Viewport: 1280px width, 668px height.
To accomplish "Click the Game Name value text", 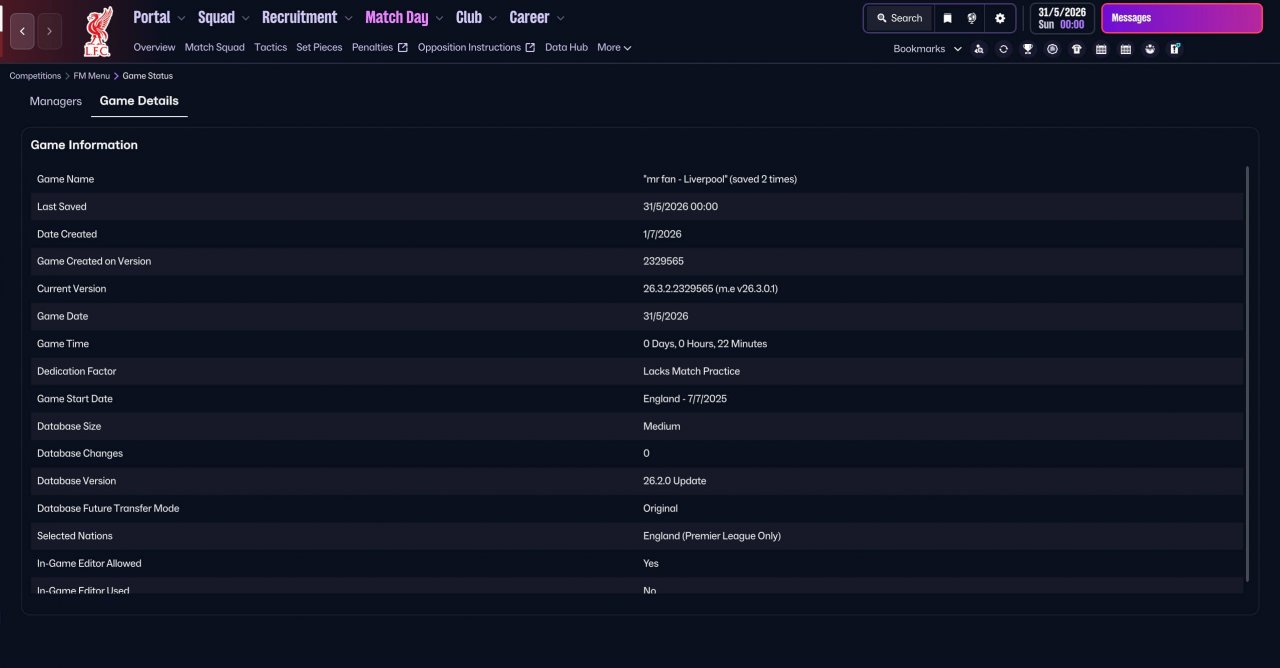I will click(x=720, y=179).
